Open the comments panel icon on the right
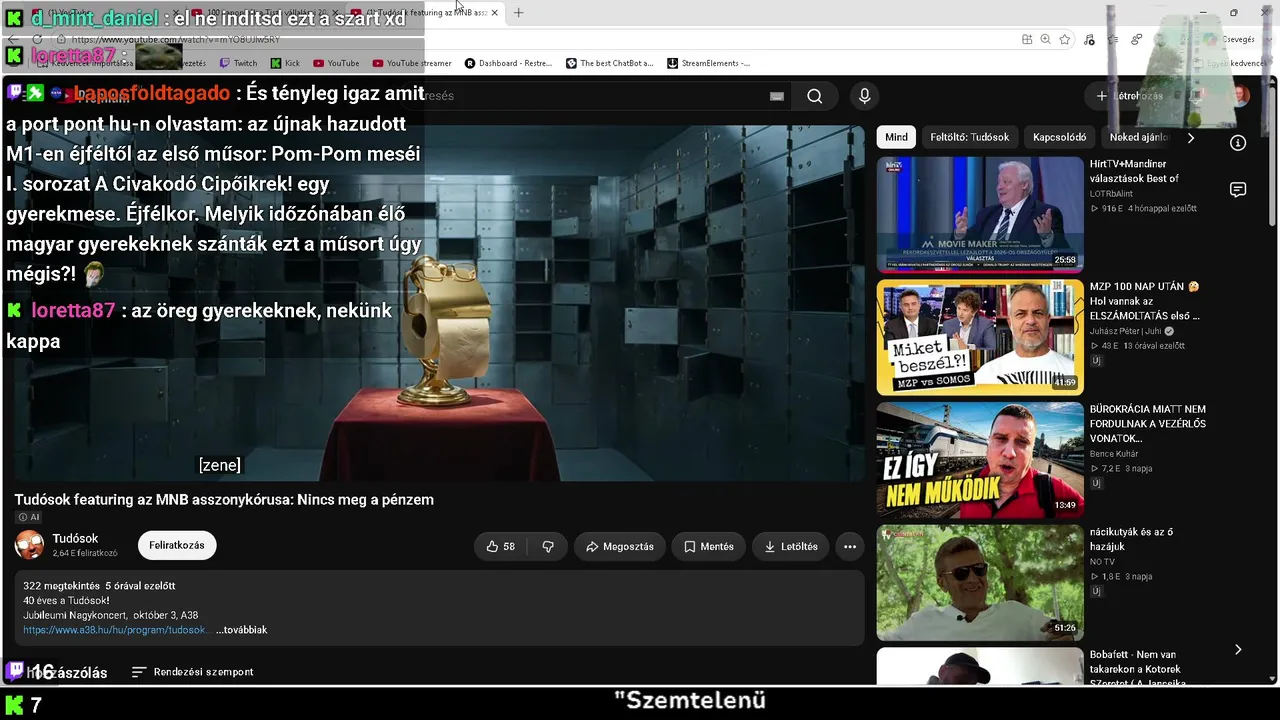Screen dimensions: 1280x720 pos(1238,190)
